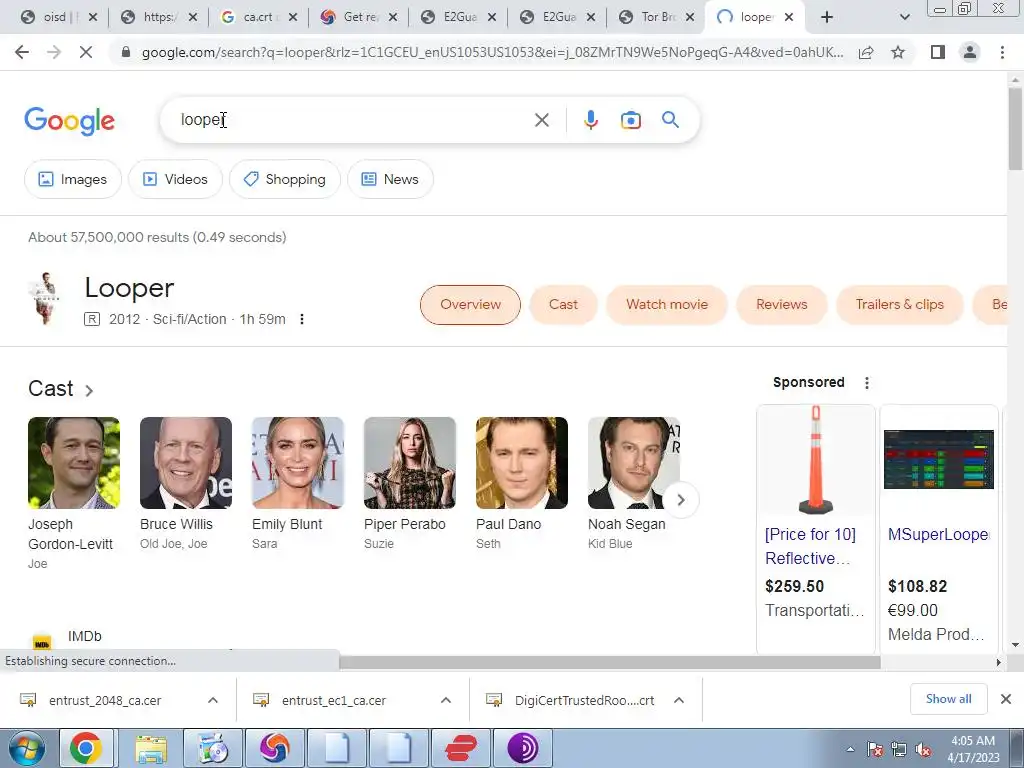Open the Chrome profile avatar
The width and height of the screenshot is (1024, 768).
tap(970, 52)
